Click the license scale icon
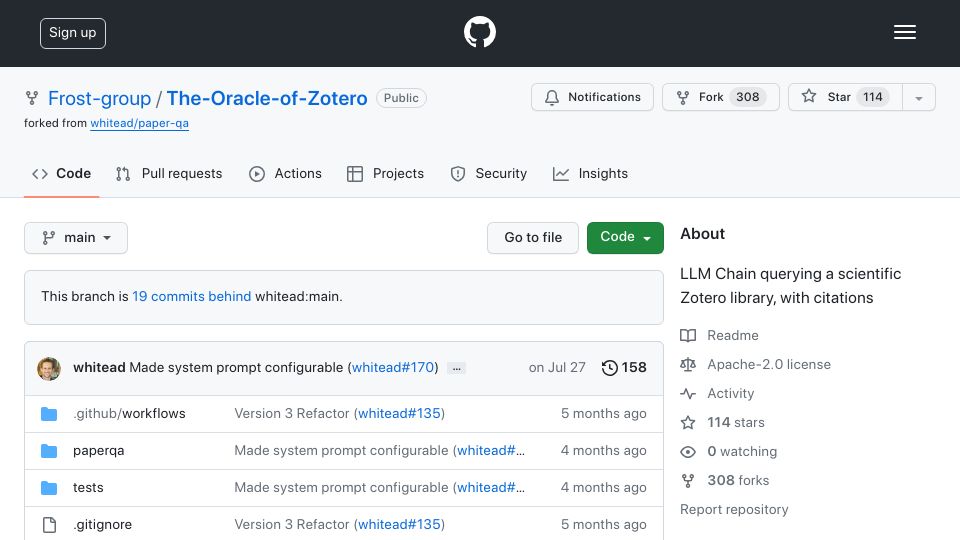Screen dimensions: 960x540 pyautogui.click(x=688, y=365)
